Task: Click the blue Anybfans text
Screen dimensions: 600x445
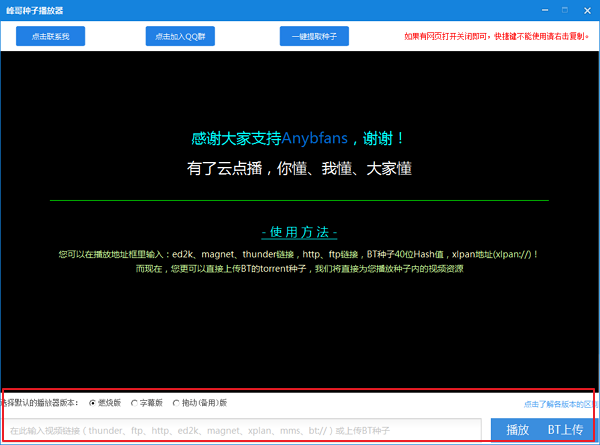Action: coord(315,138)
